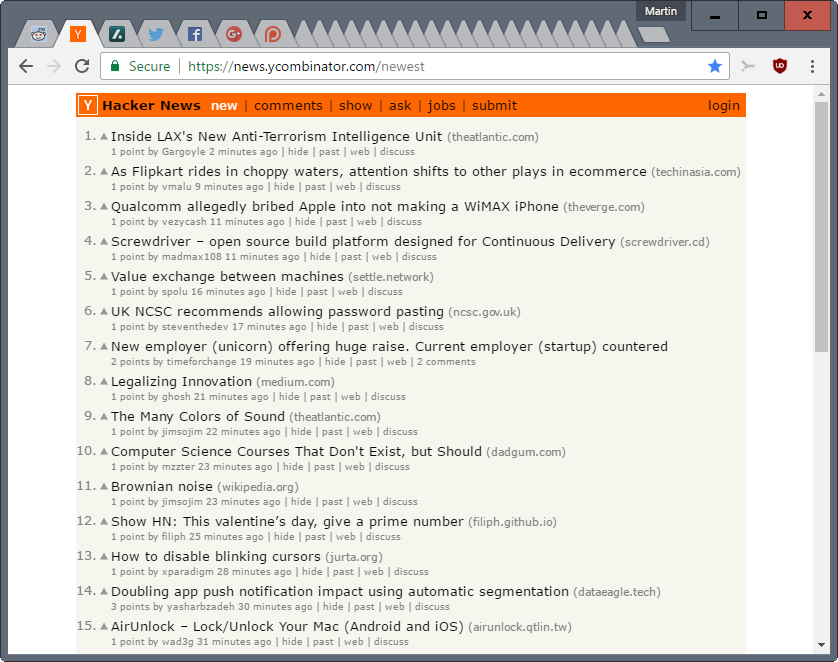Upvote the Brownian noise story

[104, 486]
